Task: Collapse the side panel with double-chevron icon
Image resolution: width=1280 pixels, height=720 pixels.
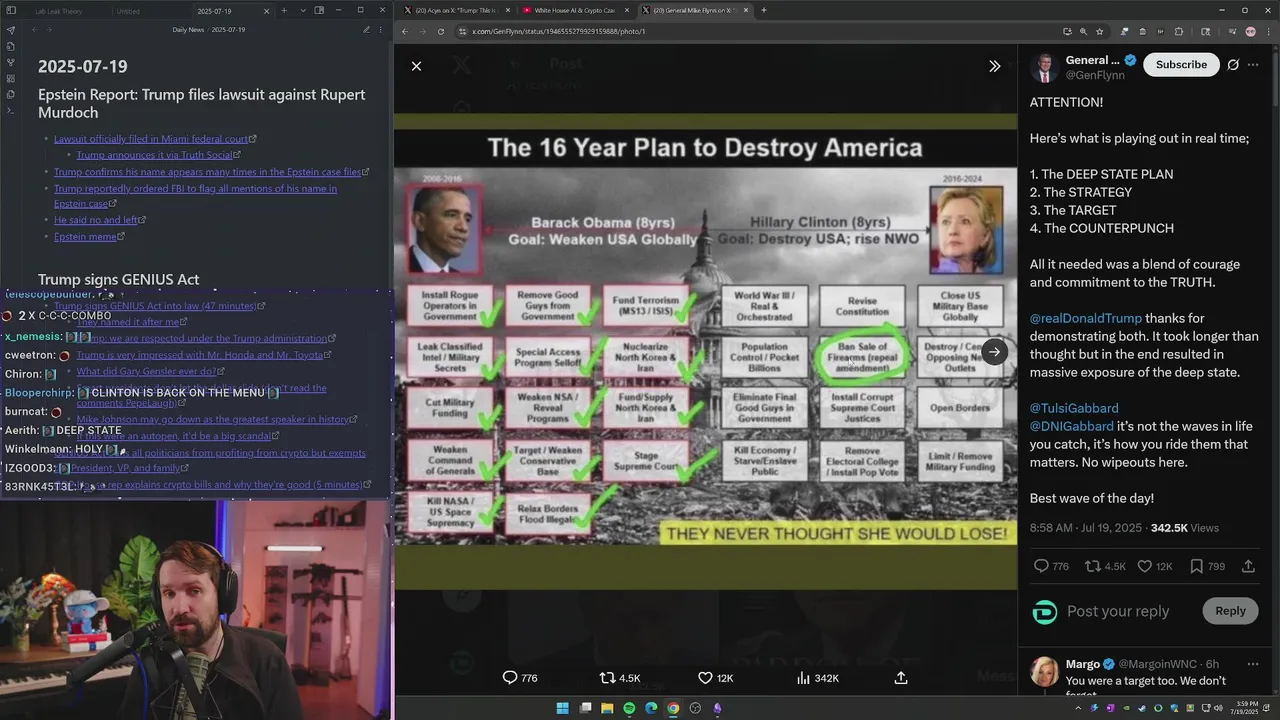Action: (994, 66)
